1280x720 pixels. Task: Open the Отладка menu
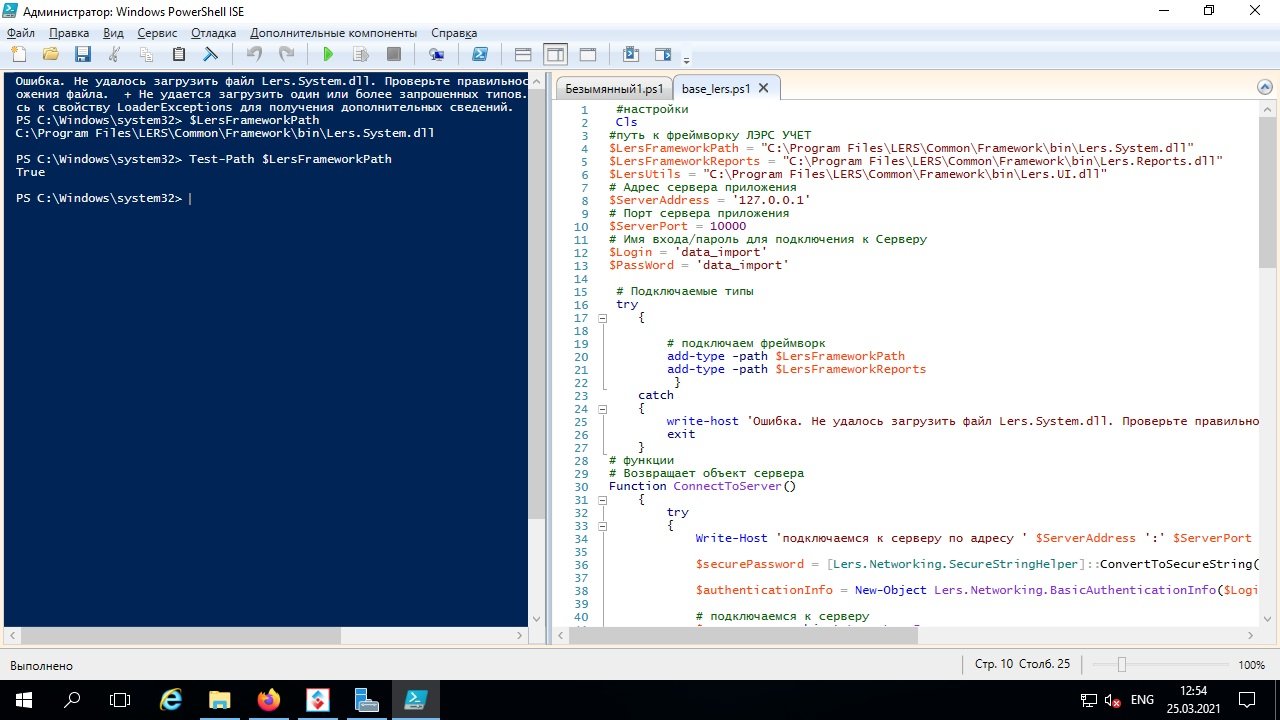point(213,33)
